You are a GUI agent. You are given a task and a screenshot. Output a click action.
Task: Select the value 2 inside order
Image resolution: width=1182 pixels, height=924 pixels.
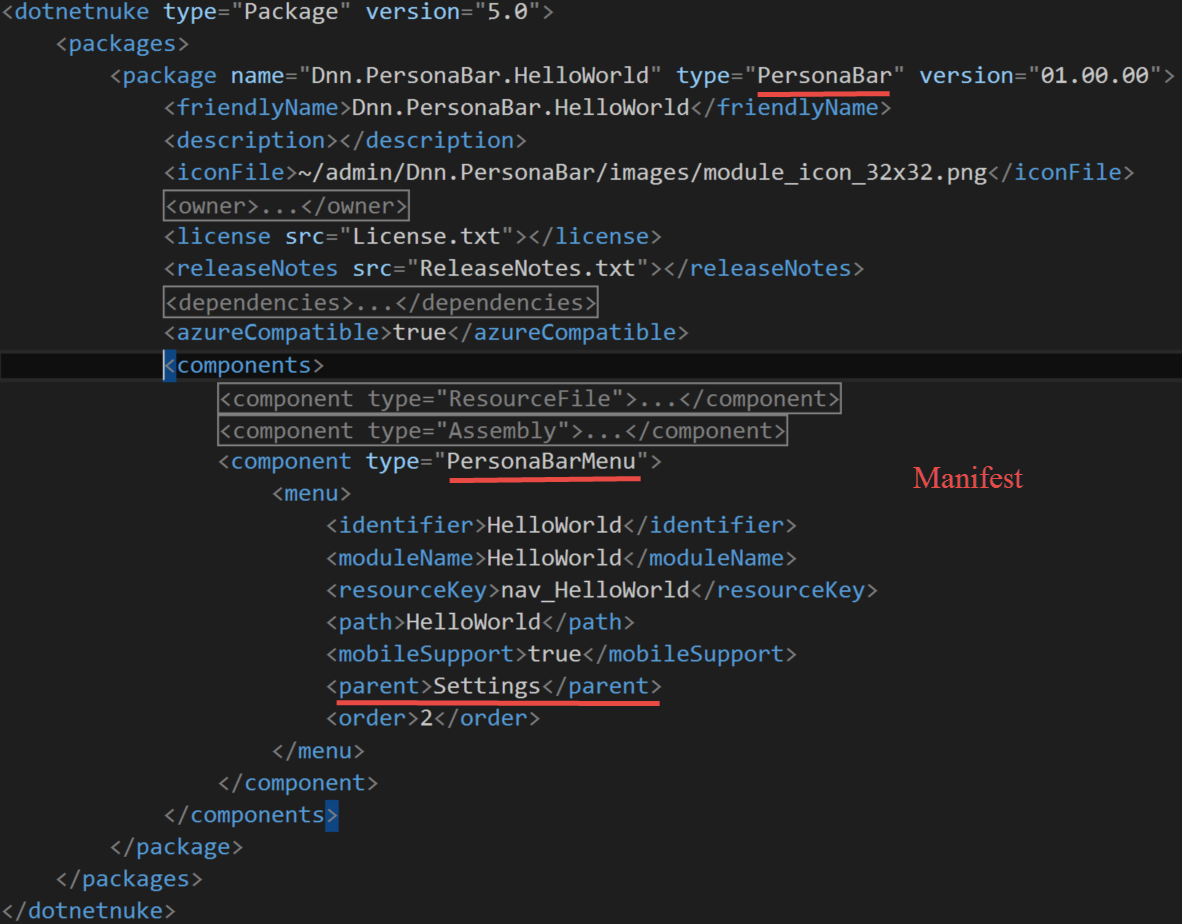(x=427, y=717)
